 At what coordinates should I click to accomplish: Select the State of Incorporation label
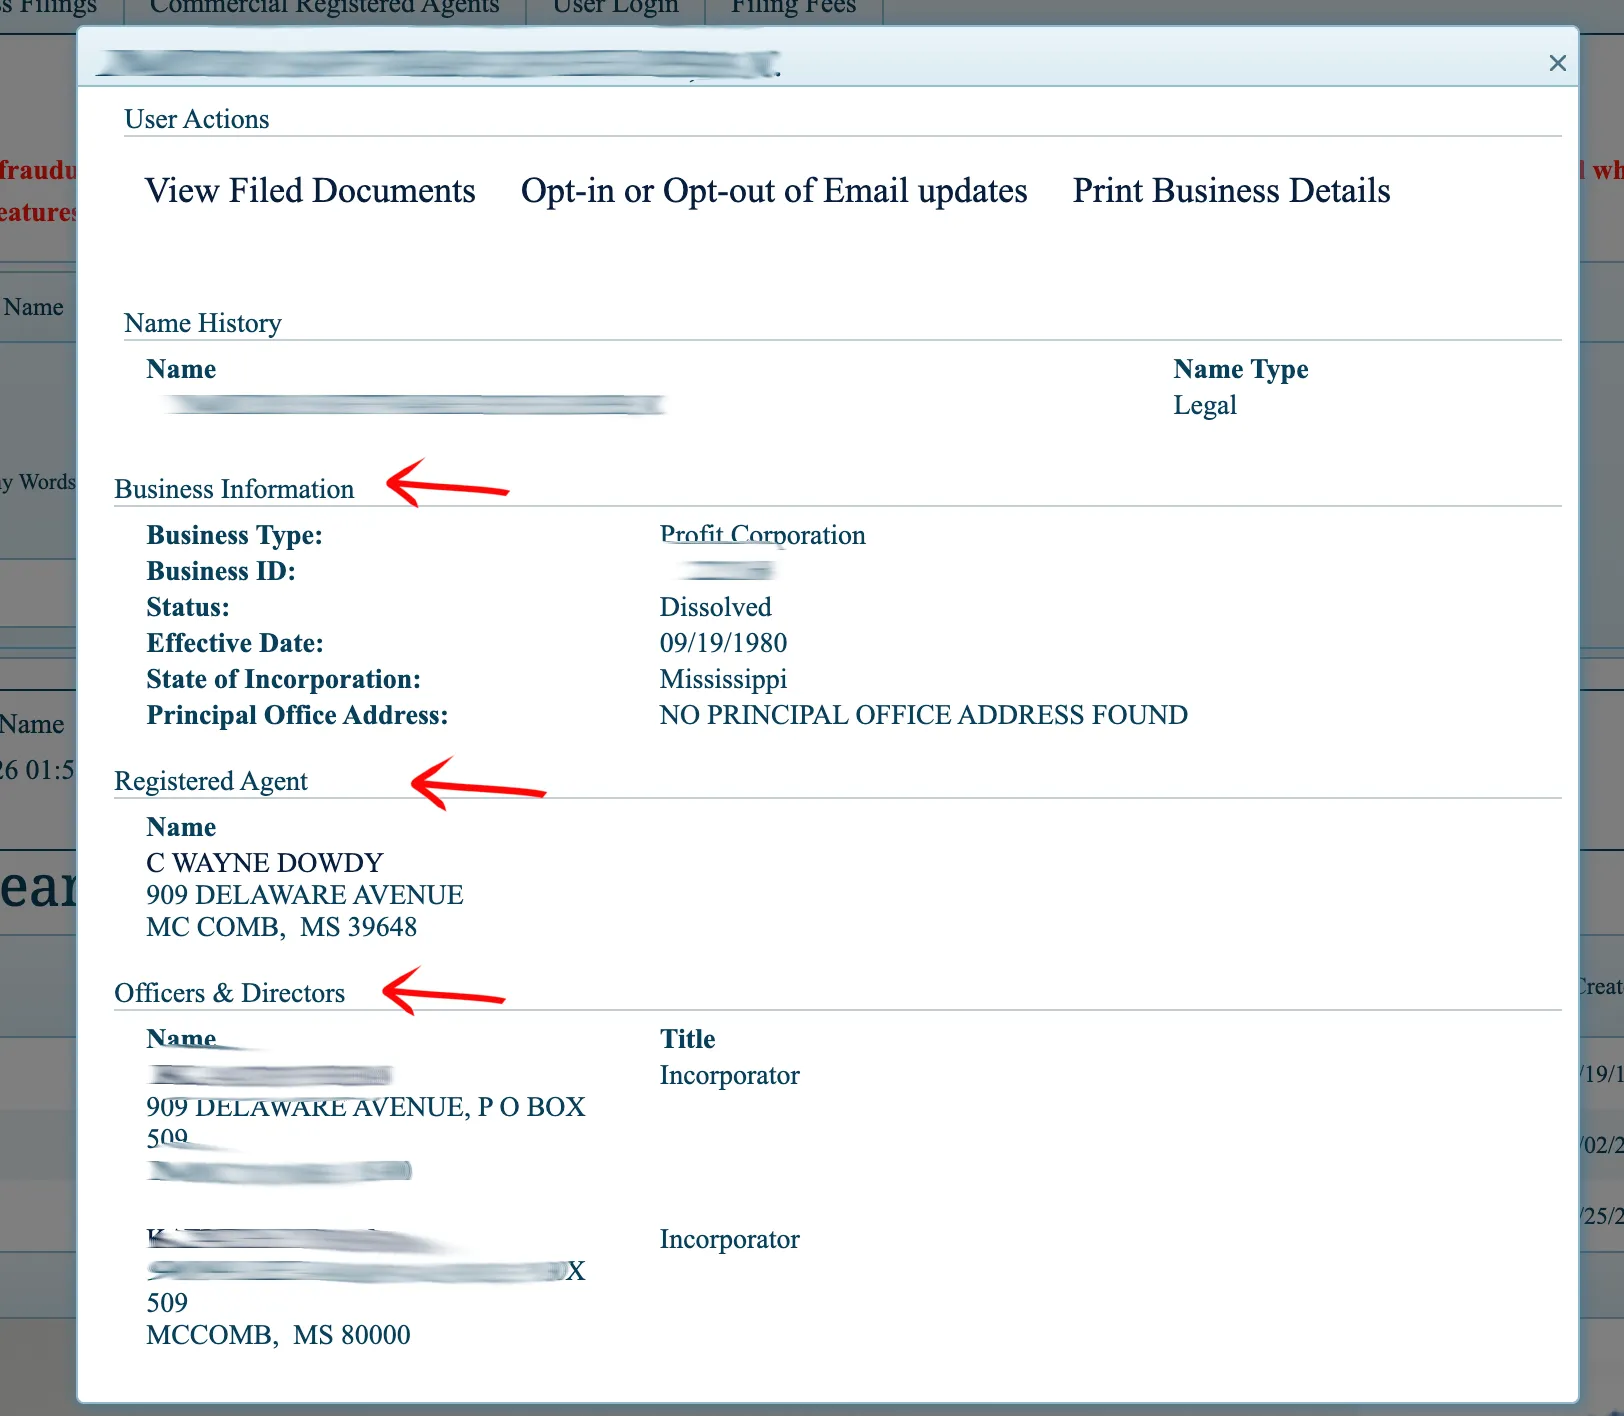[x=283, y=679]
